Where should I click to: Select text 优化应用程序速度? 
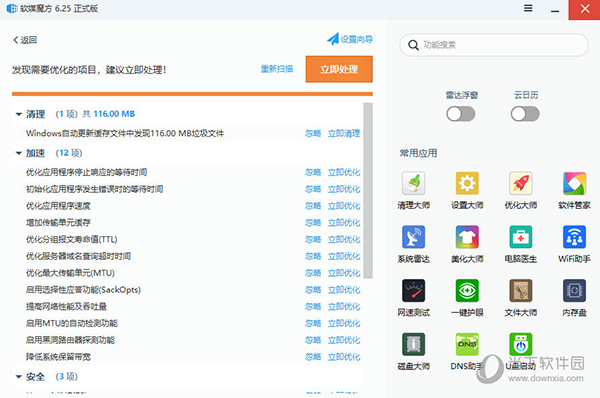click(58, 206)
